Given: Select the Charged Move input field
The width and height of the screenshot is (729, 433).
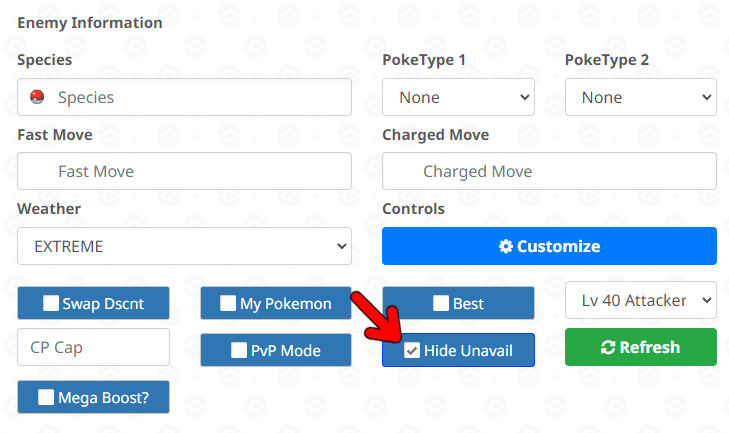Looking at the screenshot, I should 550,171.
